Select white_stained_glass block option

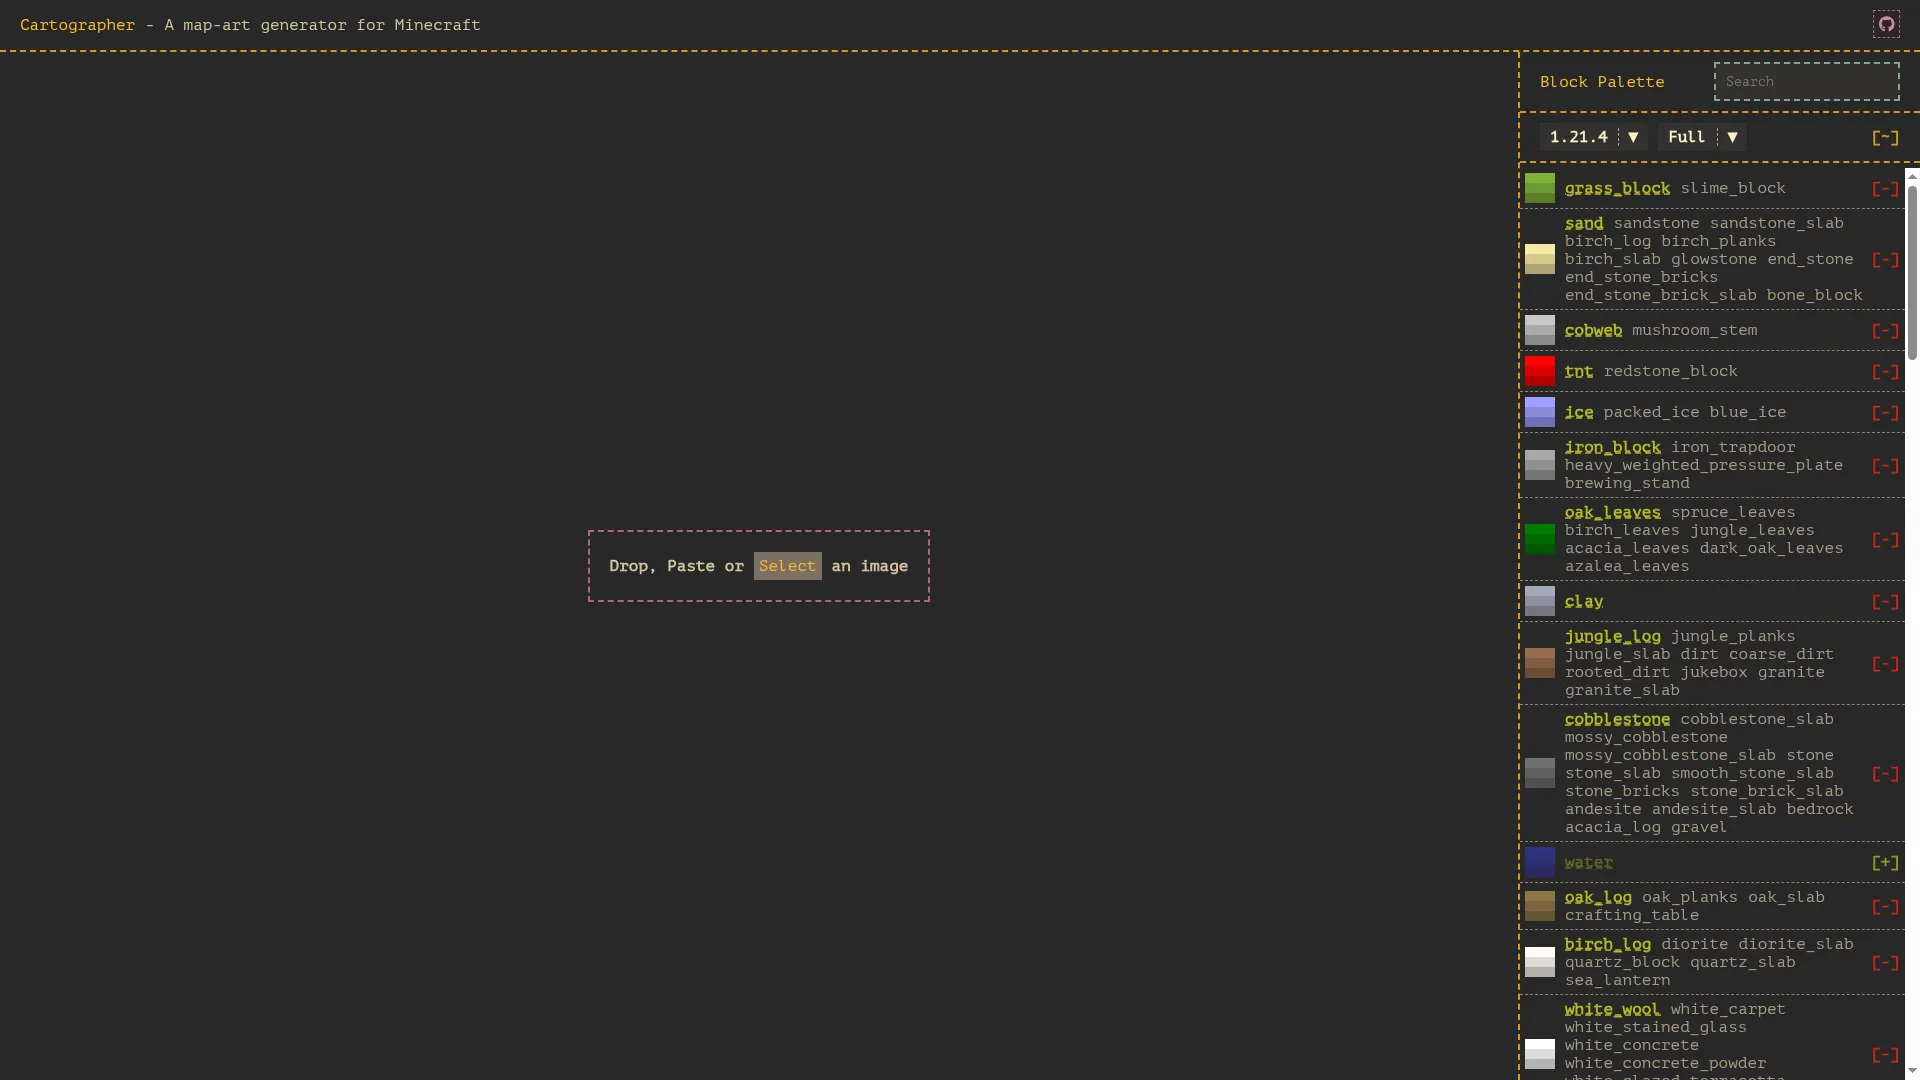pos(1656,1027)
